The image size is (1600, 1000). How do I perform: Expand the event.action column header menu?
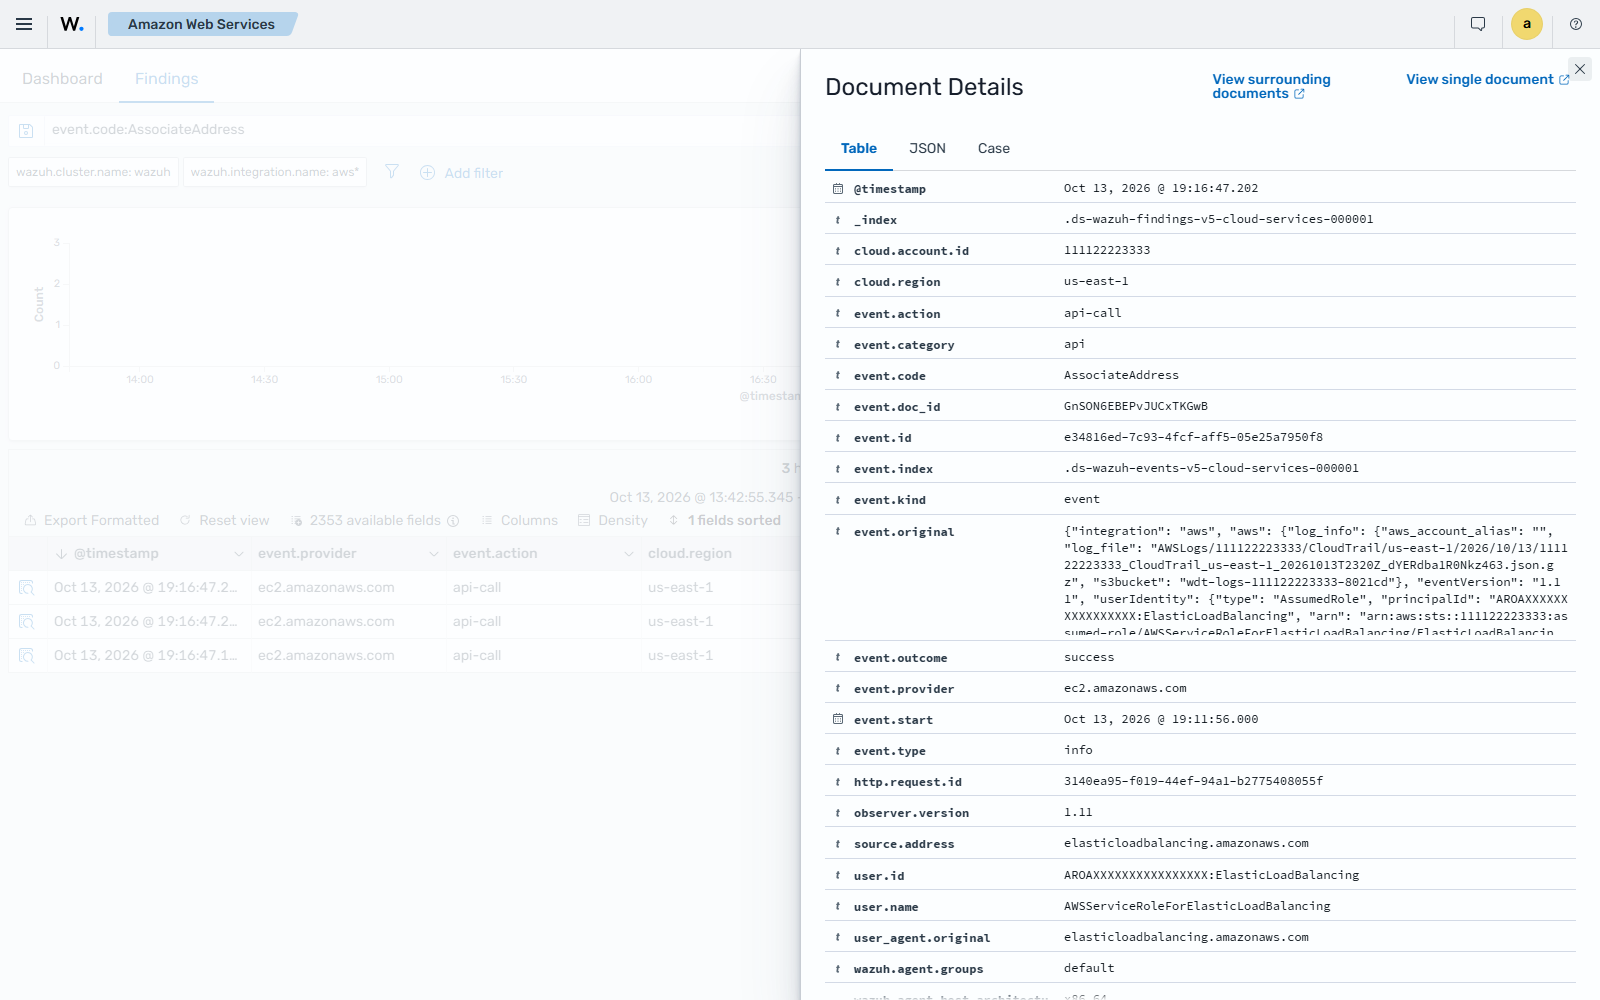tap(629, 554)
